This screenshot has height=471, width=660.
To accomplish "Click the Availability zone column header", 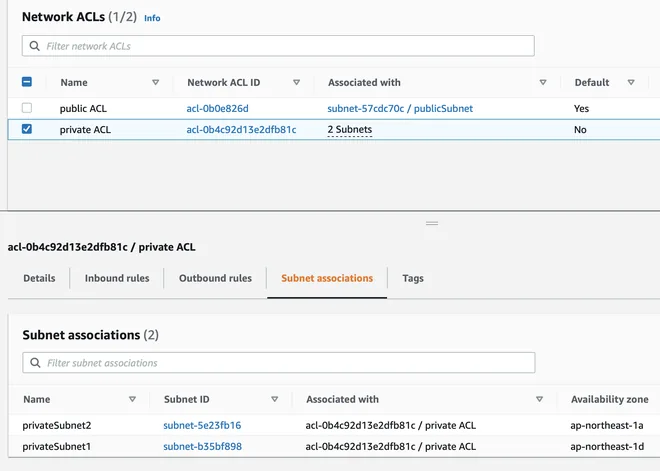I will click(x=609, y=399).
